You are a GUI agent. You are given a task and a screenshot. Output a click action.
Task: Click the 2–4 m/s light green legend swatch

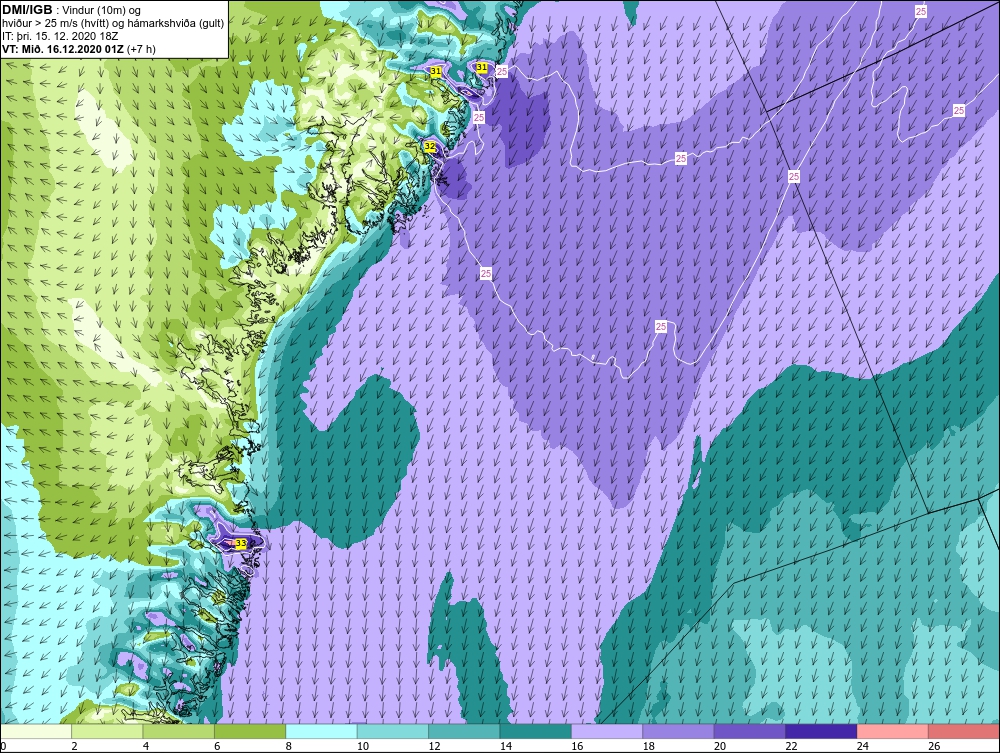pyautogui.click(x=107, y=731)
